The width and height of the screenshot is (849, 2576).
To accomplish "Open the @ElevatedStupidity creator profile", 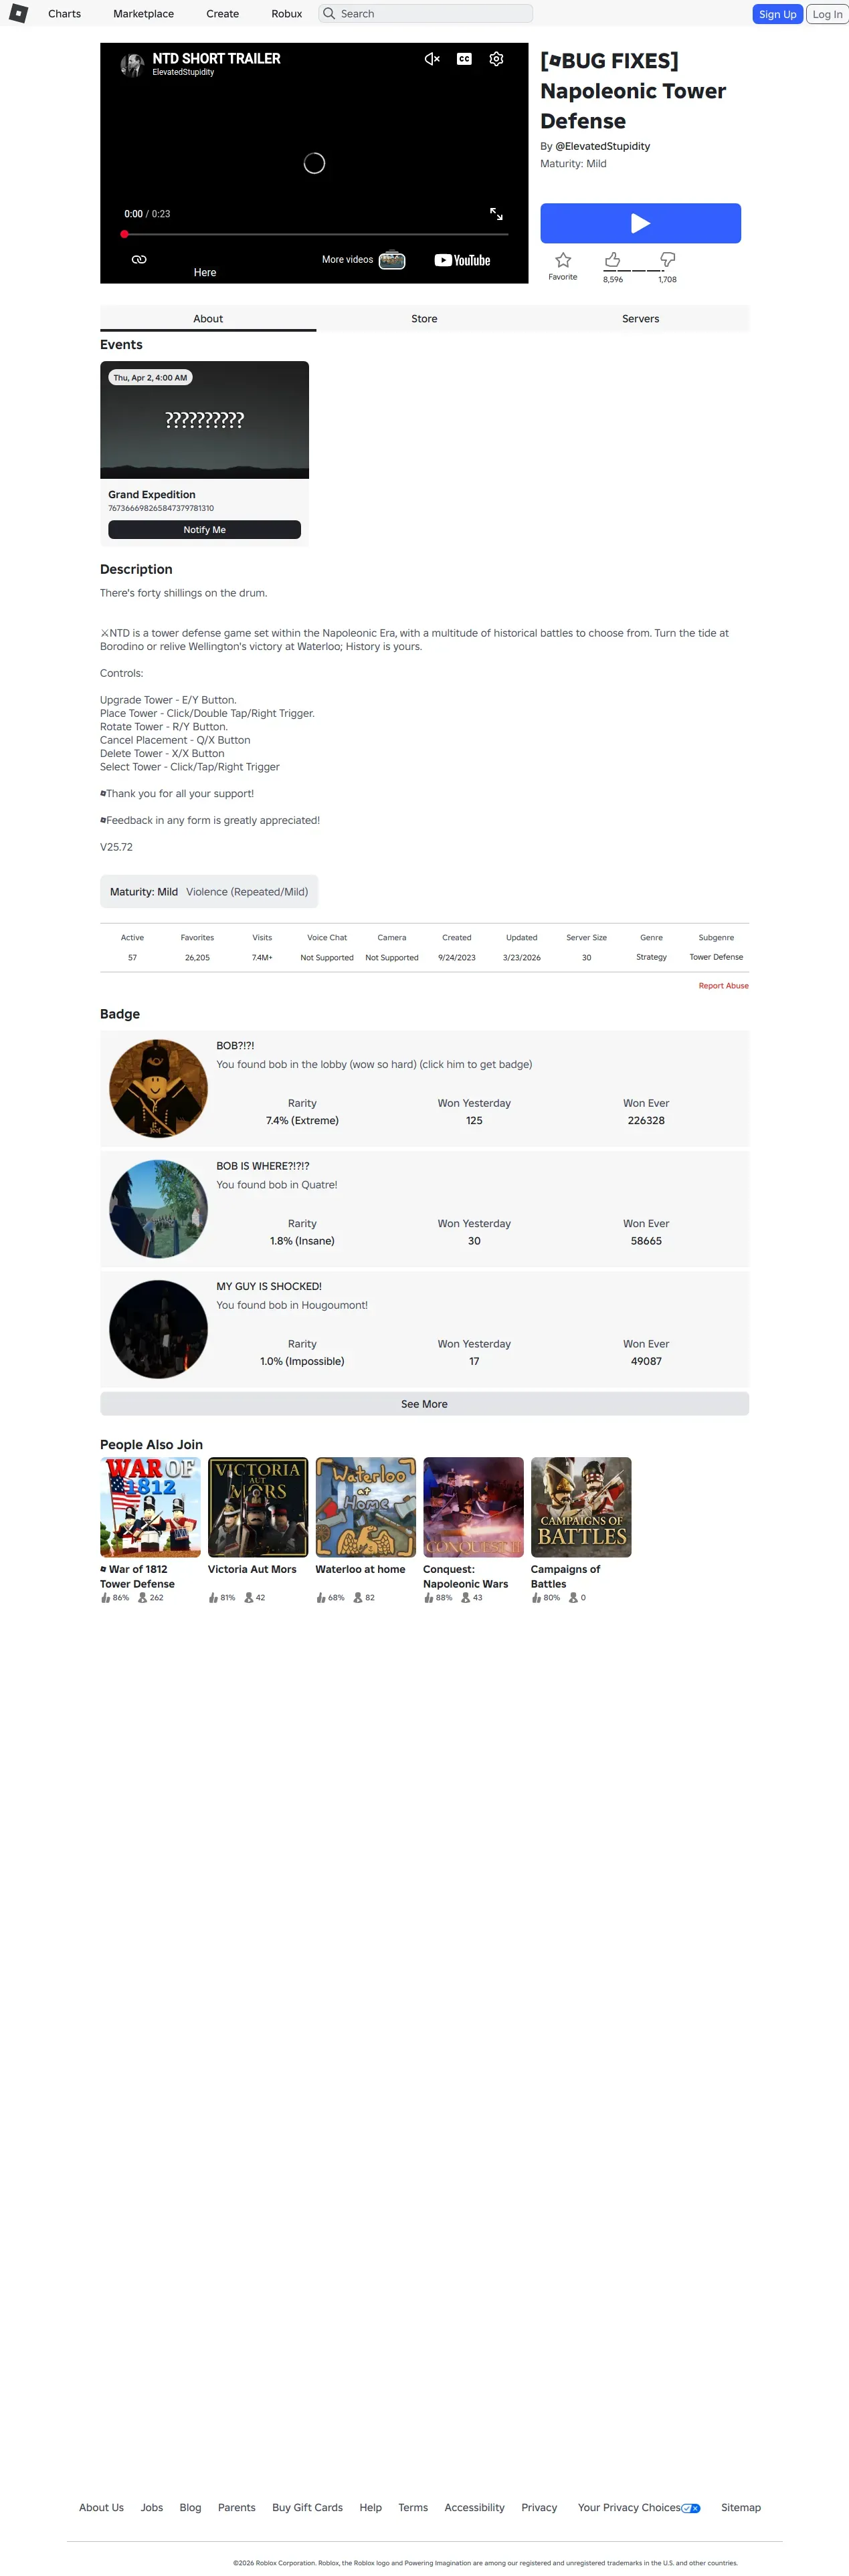I will point(602,146).
